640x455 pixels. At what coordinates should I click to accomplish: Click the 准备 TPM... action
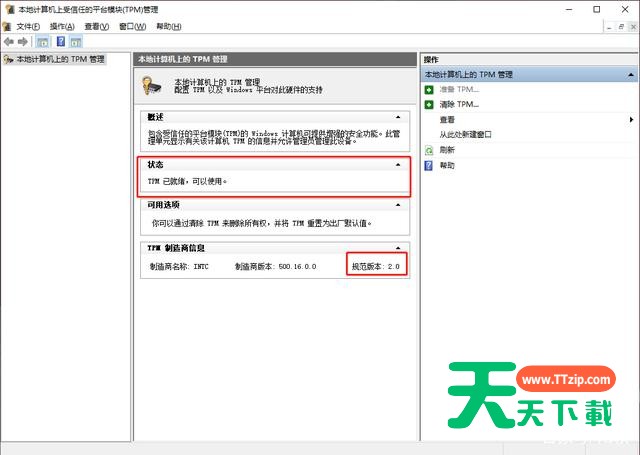(459, 89)
